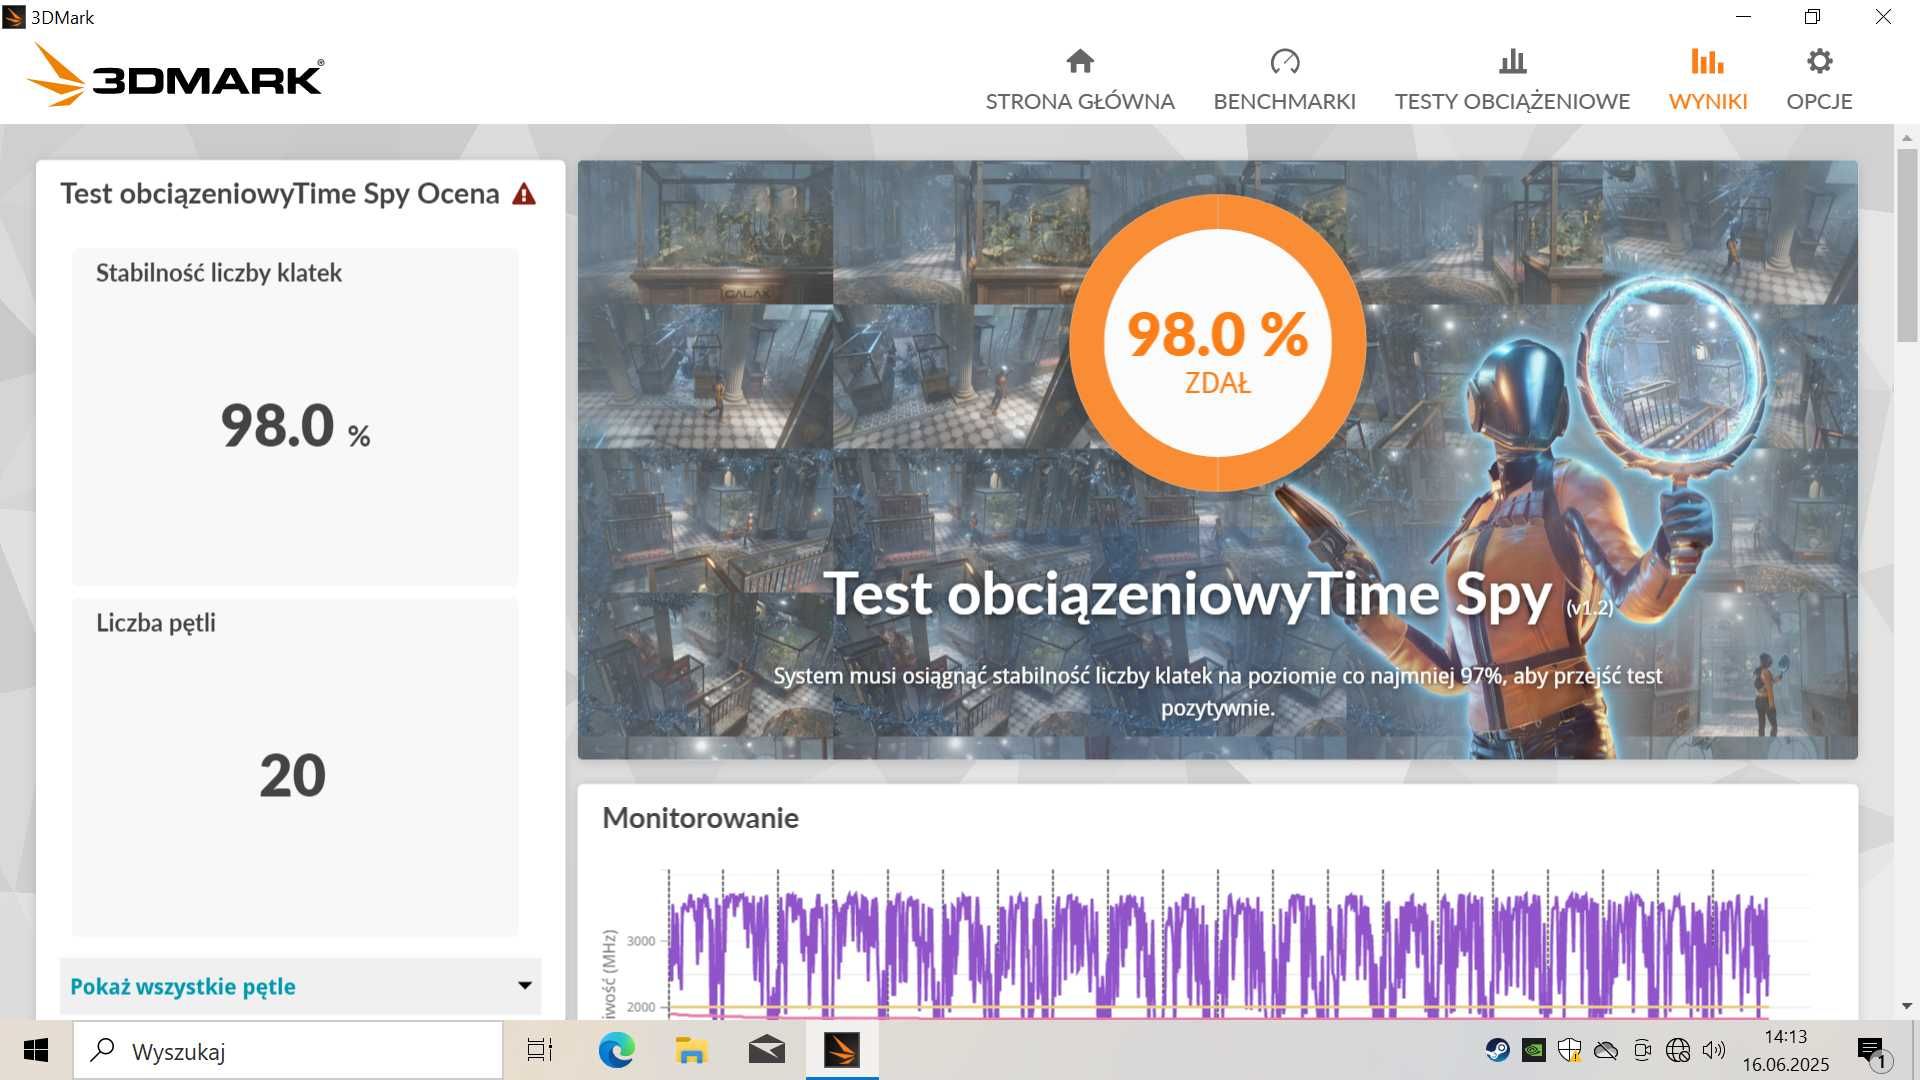The image size is (1920, 1080).
Task: Open the network globe tray icon
Action: click(x=1677, y=1050)
